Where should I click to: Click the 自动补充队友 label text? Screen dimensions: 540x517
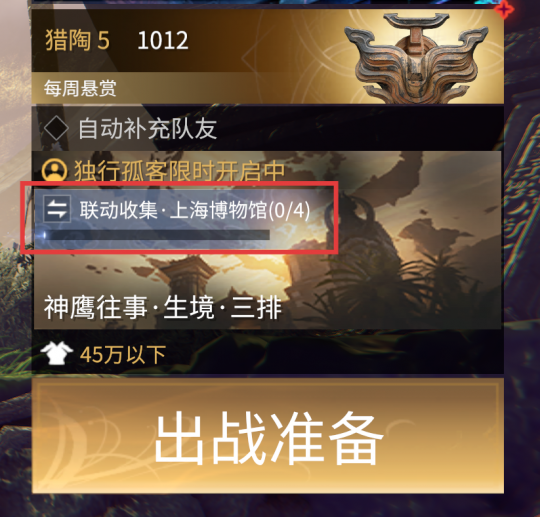(147, 129)
